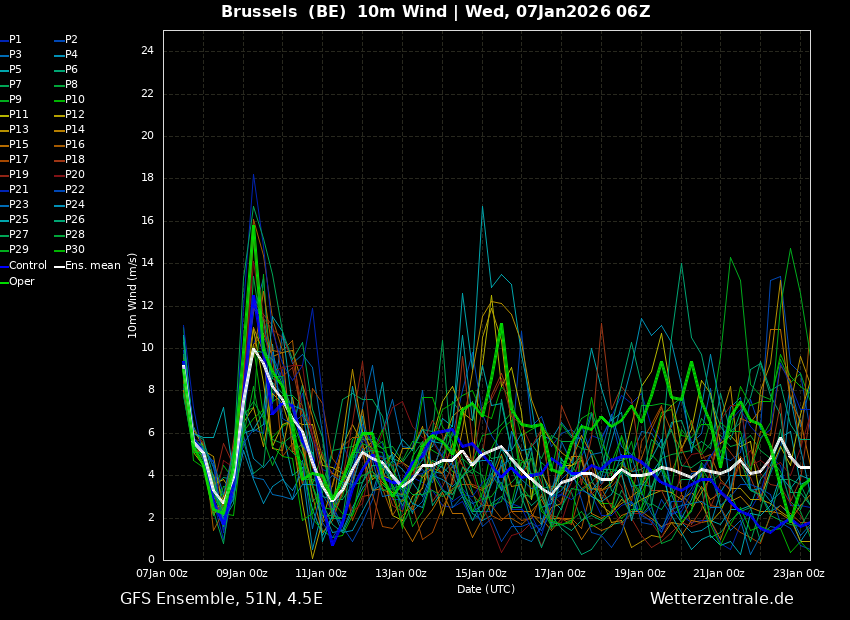Screen dimensions: 850x620
Task: Click the y-axis value 10
Action: 147,348
